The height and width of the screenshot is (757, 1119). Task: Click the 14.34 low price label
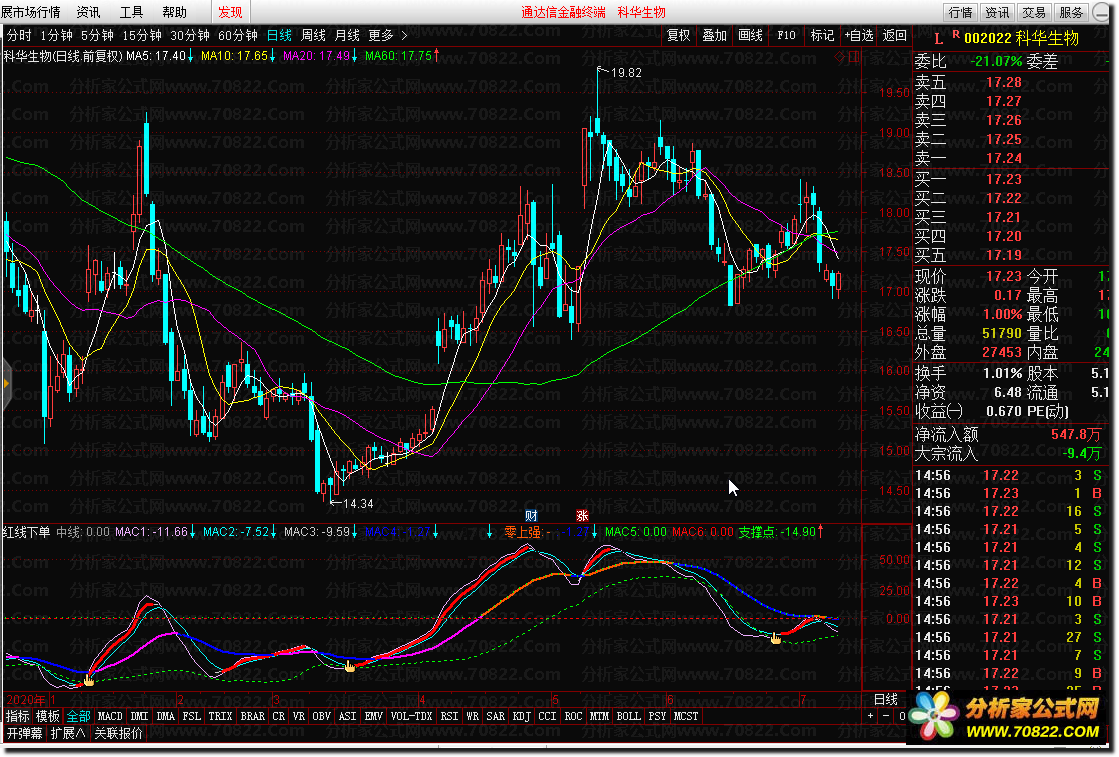coord(358,504)
